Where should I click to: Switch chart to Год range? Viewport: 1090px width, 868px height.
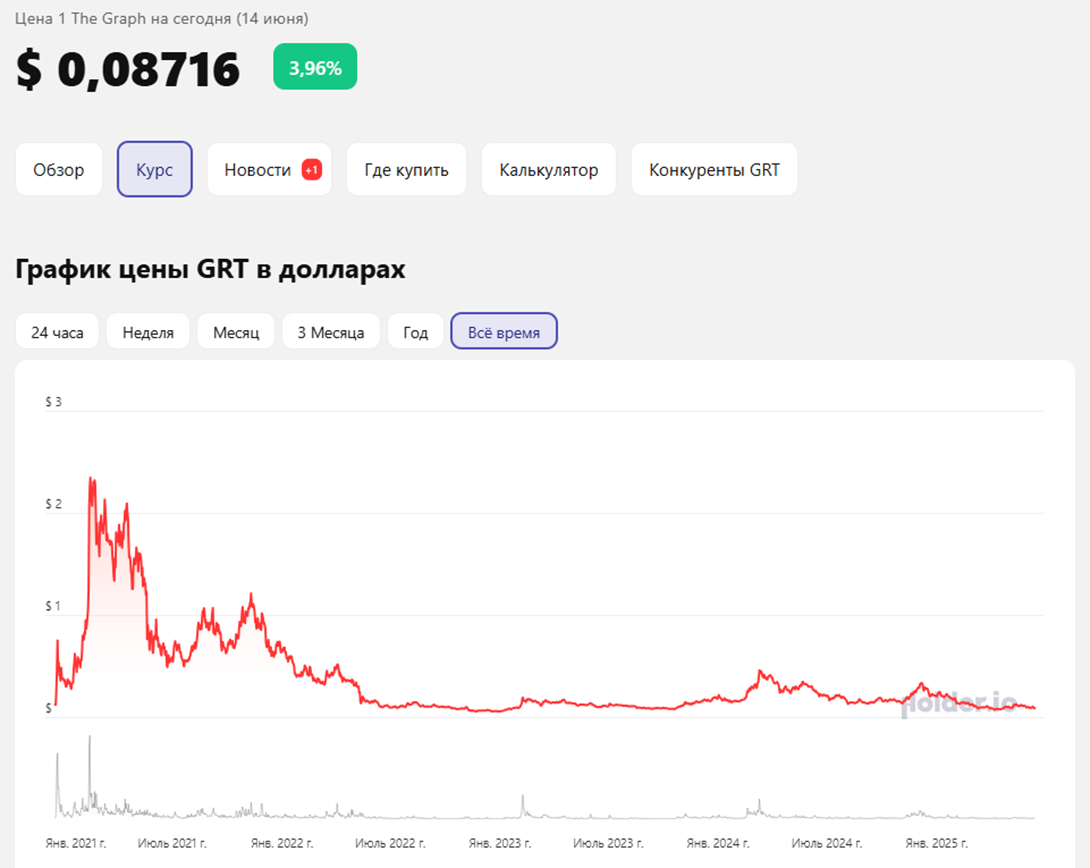[x=416, y=332]
